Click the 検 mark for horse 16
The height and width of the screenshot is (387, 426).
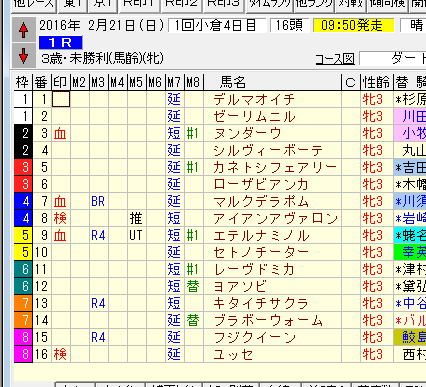click(60, 354)
